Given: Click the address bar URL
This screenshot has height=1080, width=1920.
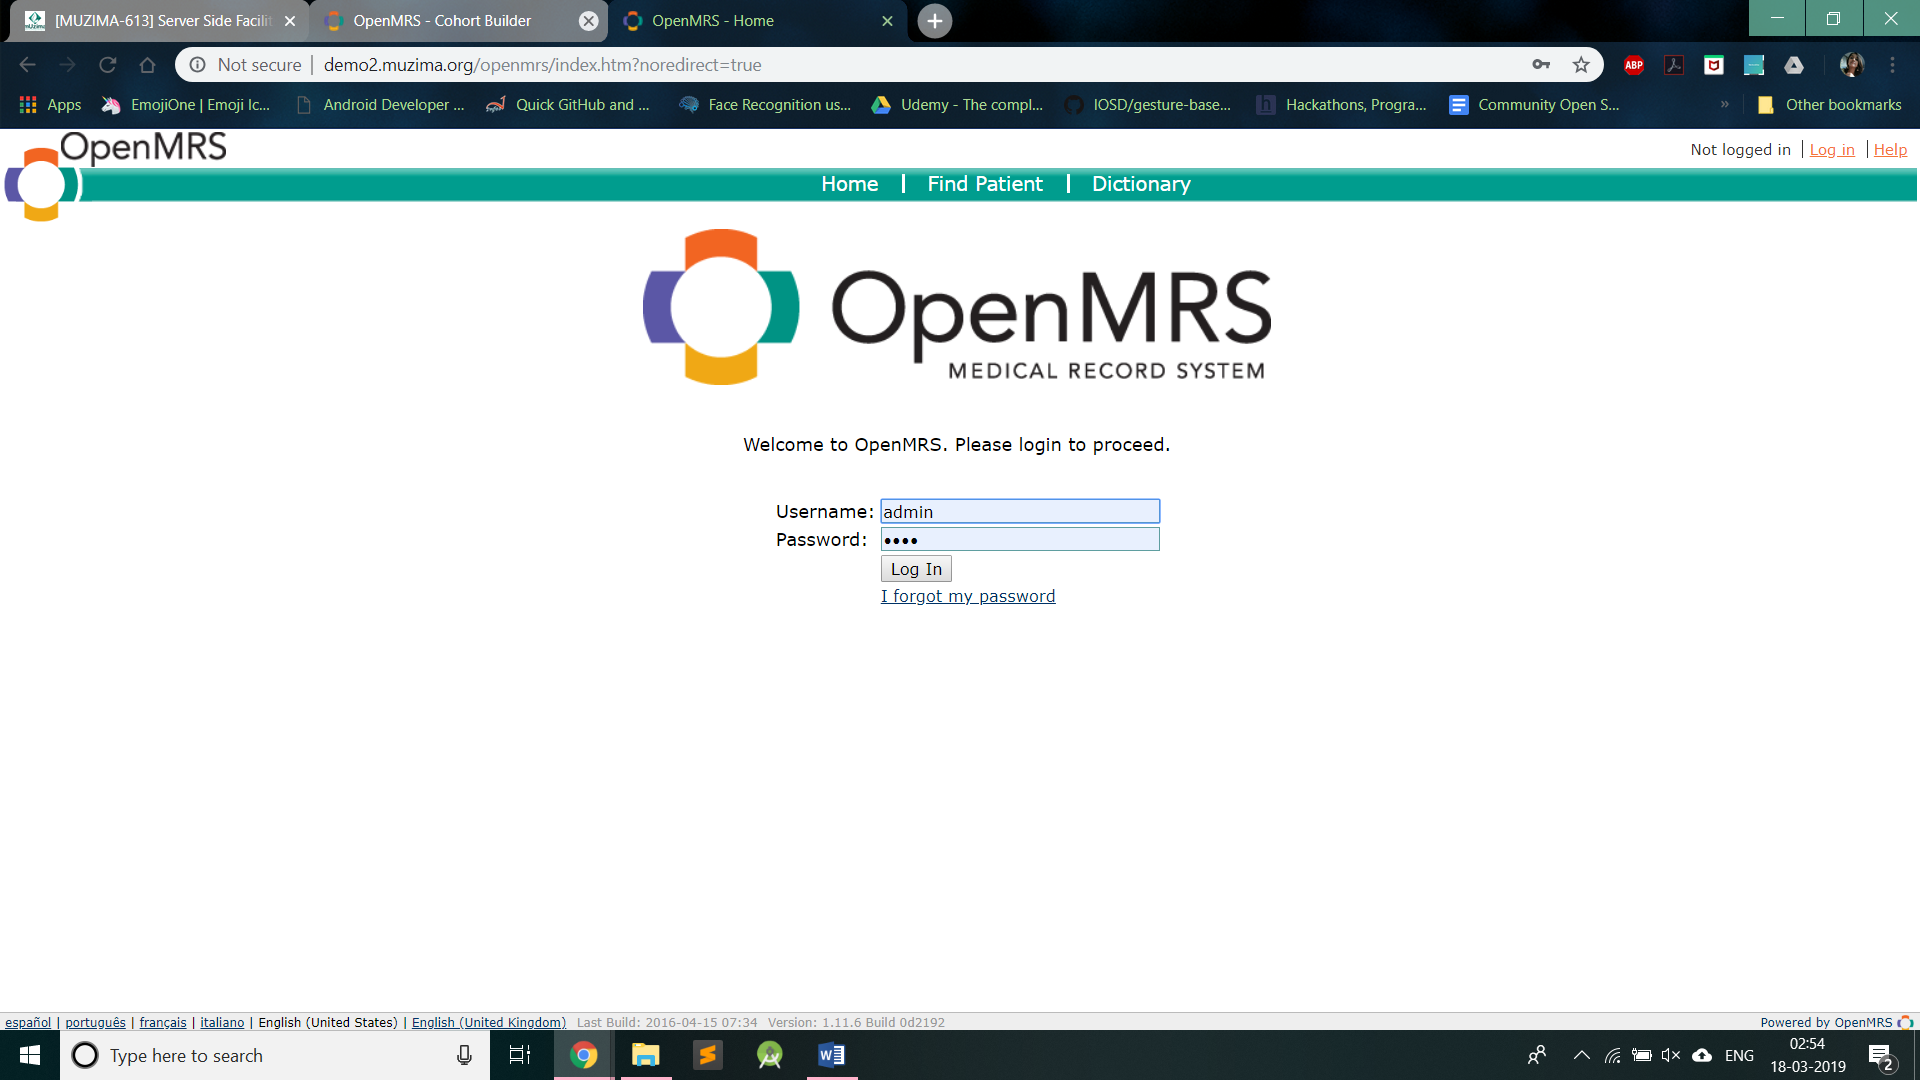Looking at the screenshot, I should [x=543, y=65].
